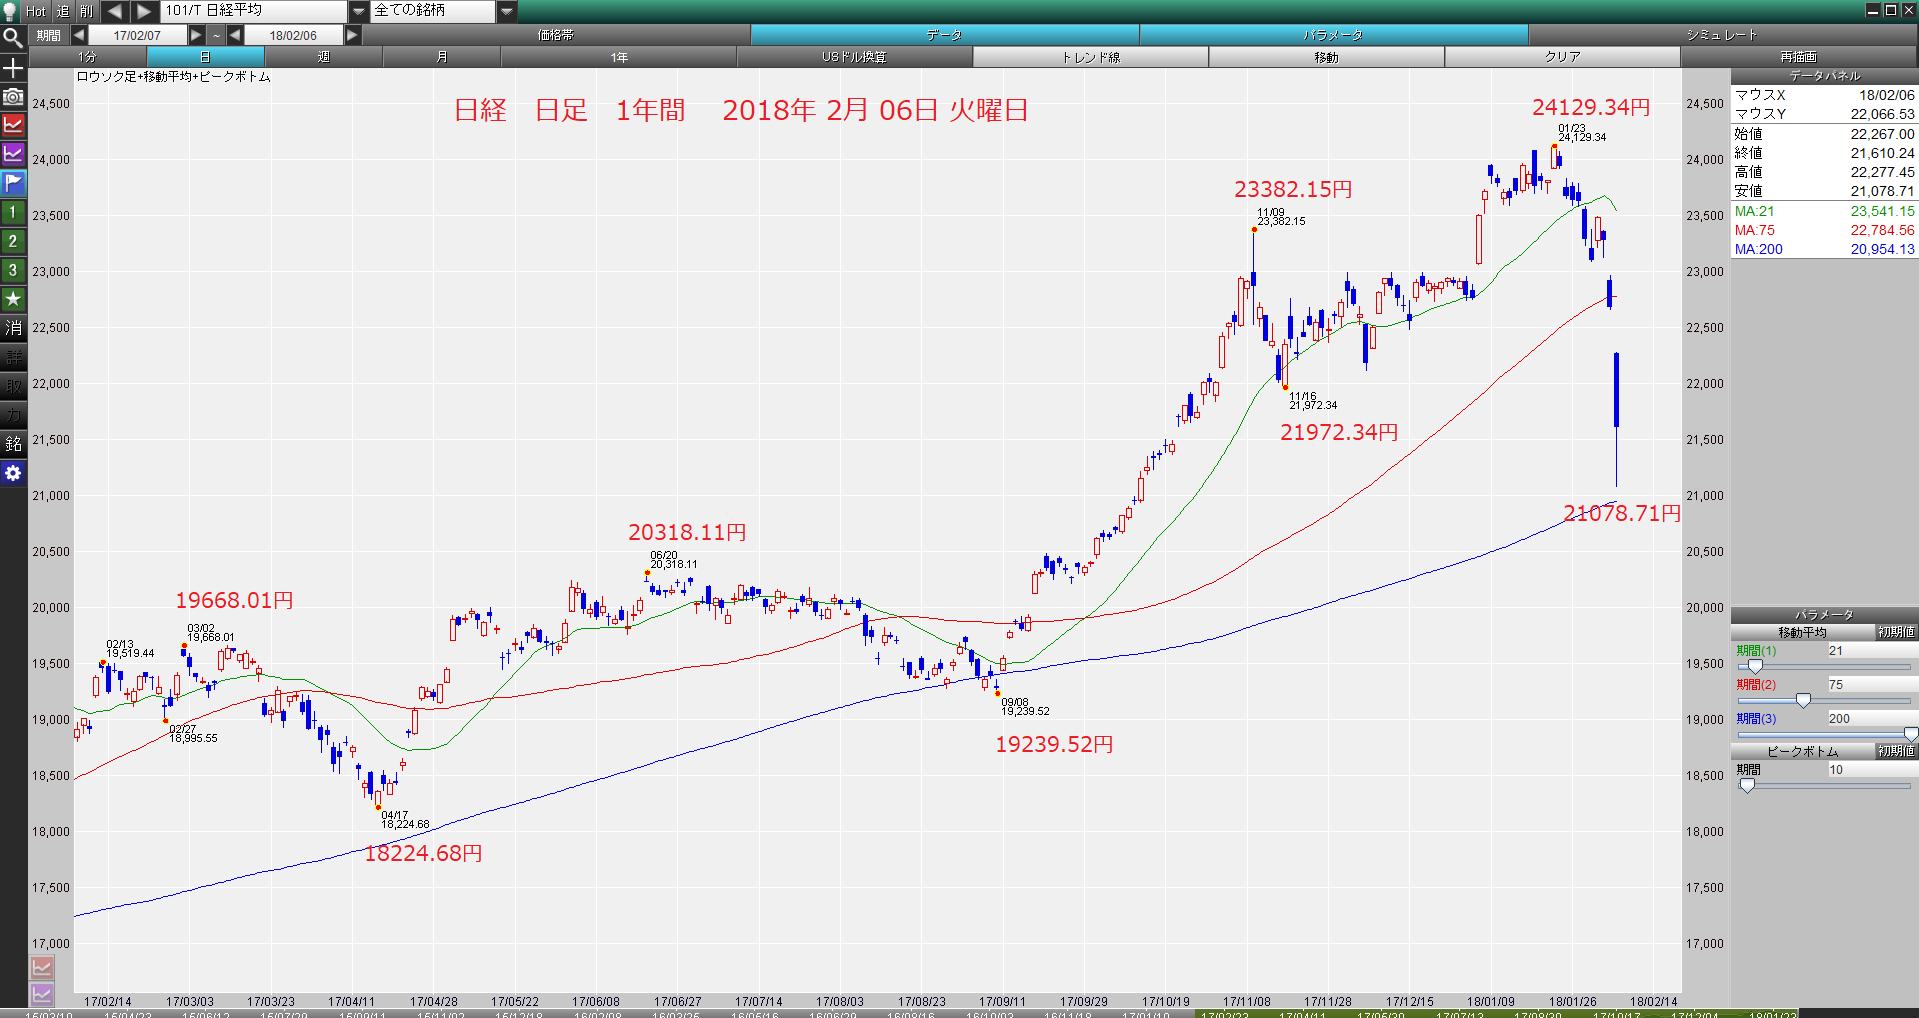Screen dimensions: 1919x1018
Task: Open the 価格帯 tab
Action: [x=556, y=35]
